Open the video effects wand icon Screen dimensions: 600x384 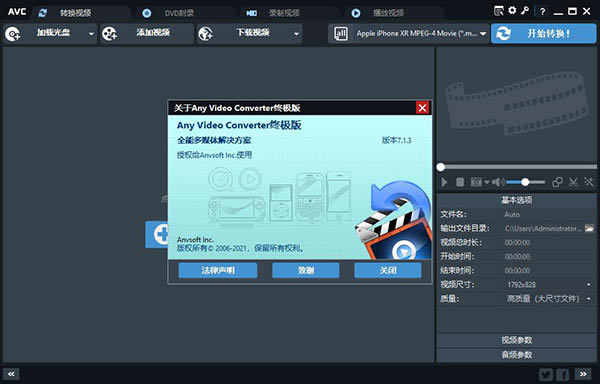click(589, 182)
